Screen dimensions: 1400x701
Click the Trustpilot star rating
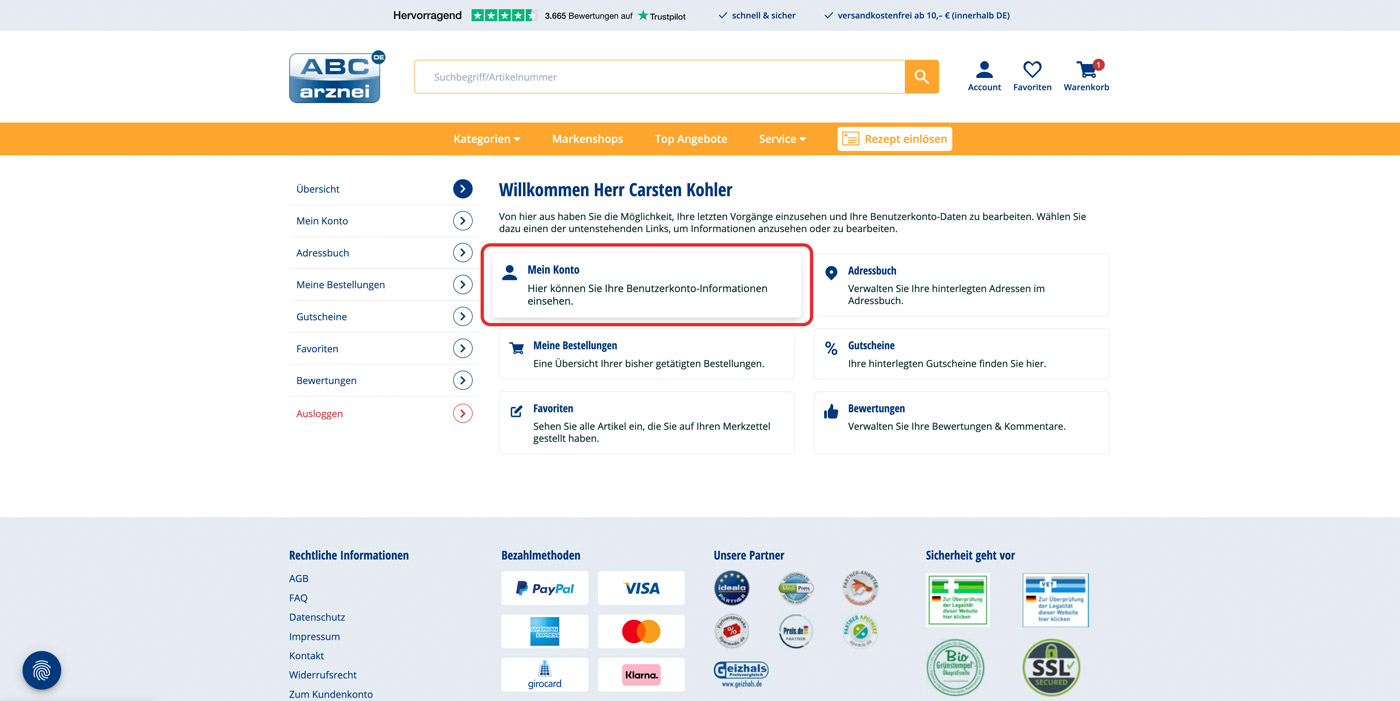point(504,16)
